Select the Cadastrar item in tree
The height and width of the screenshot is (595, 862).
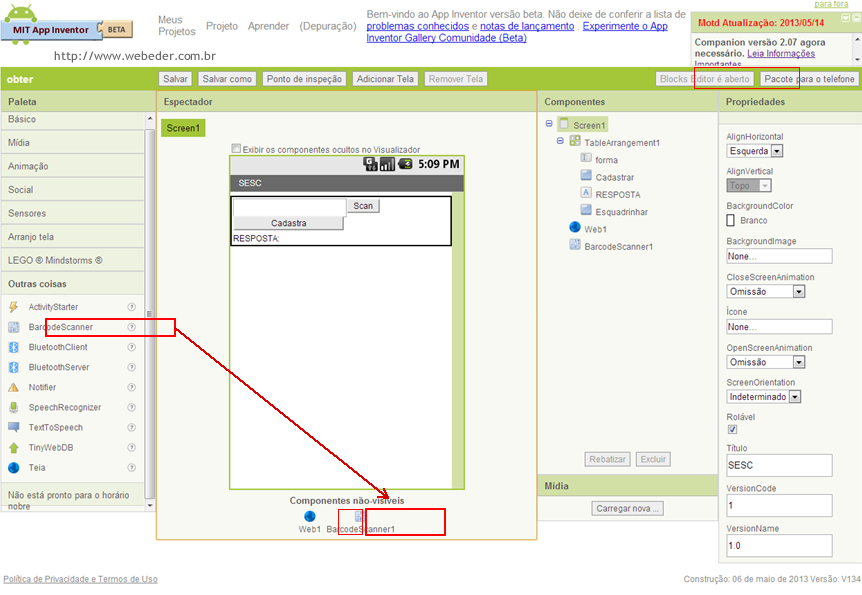coord(615,177)
